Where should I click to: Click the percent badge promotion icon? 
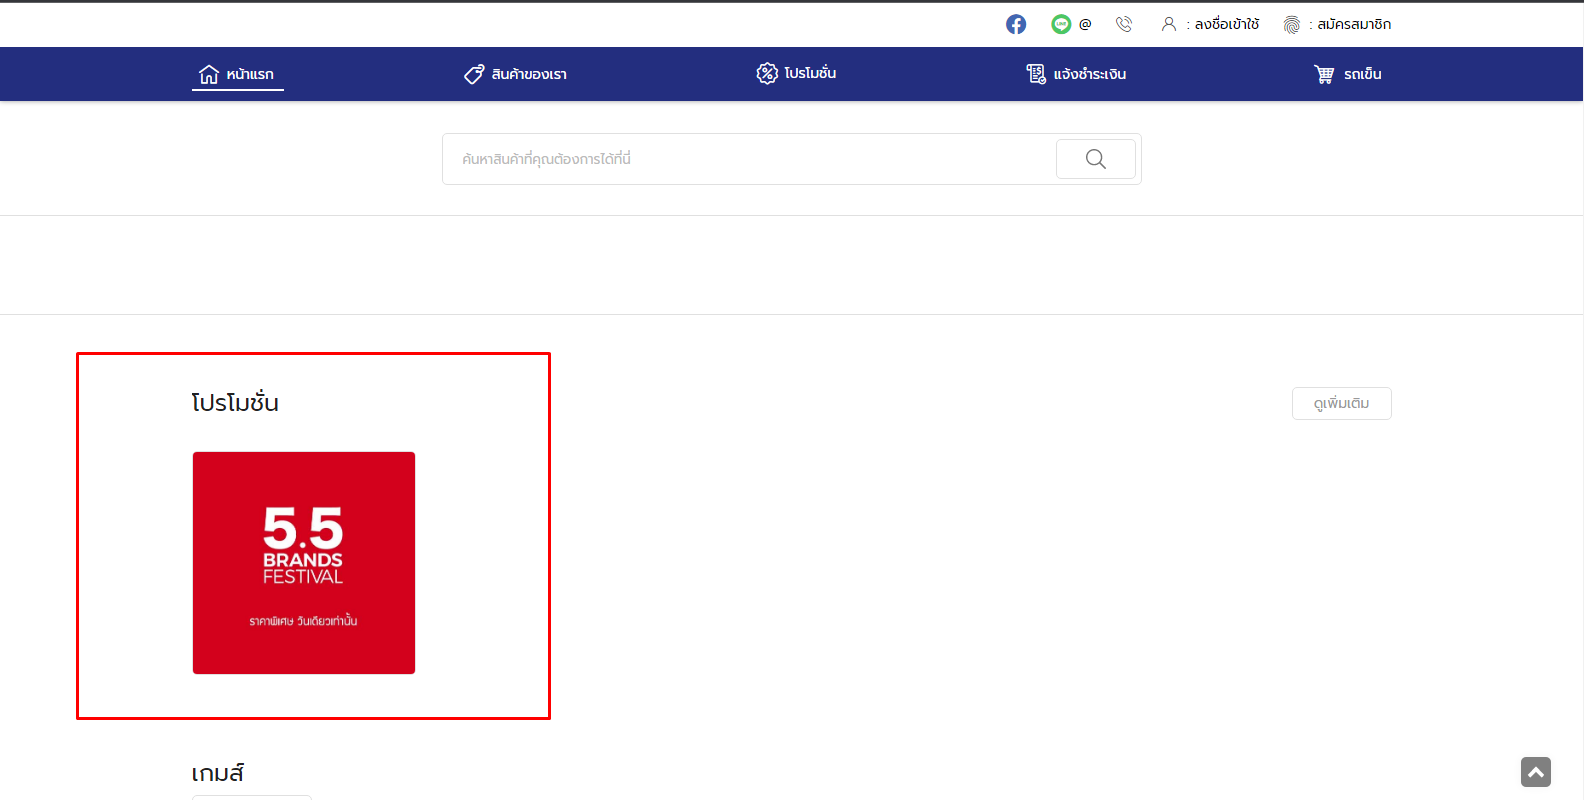pos(767,73)
